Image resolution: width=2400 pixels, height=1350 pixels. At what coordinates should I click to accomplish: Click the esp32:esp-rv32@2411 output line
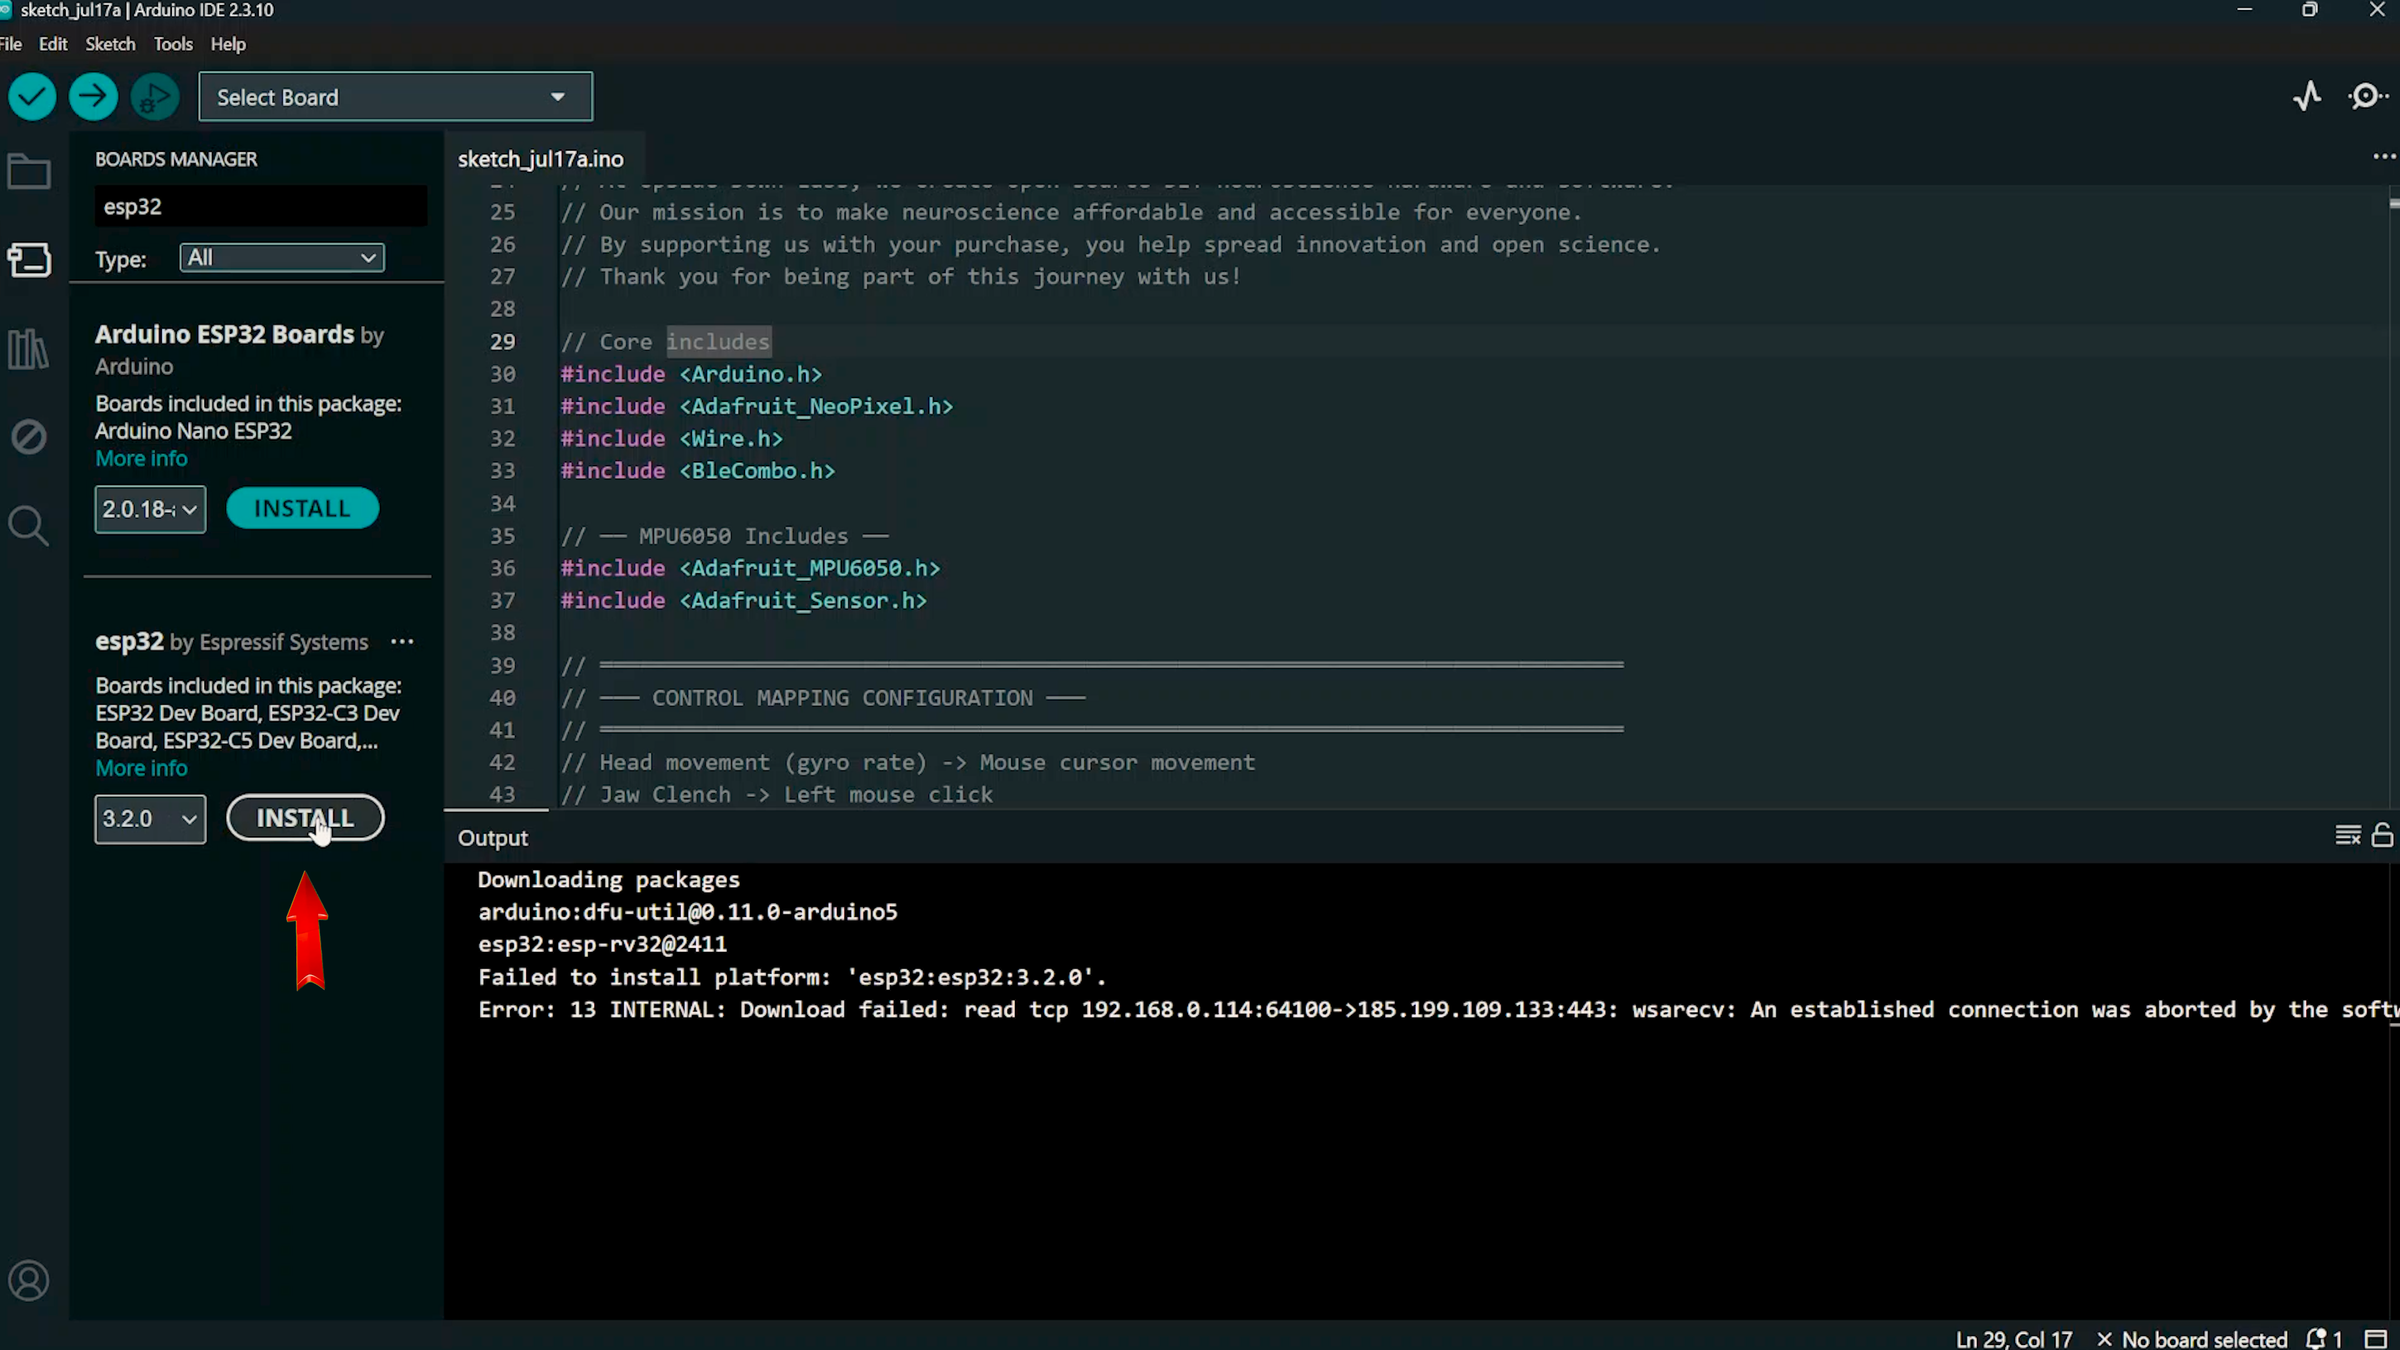602,944
